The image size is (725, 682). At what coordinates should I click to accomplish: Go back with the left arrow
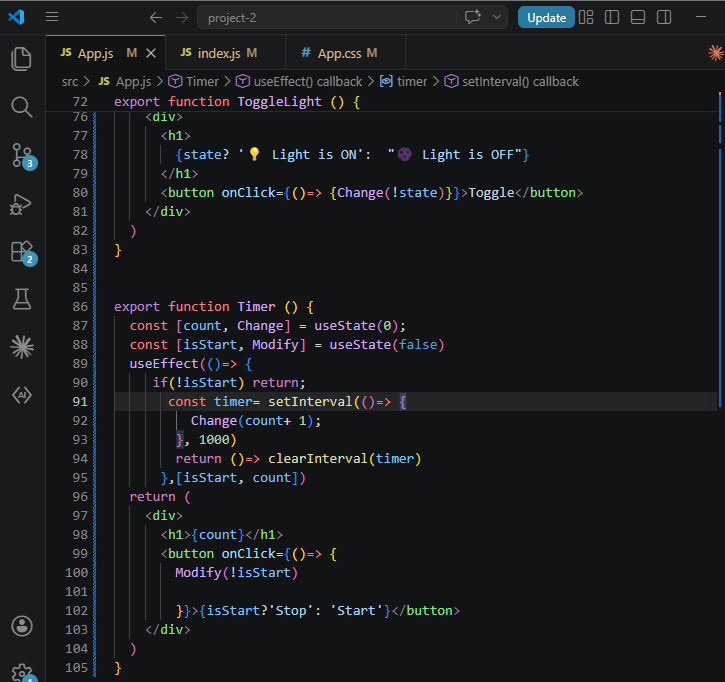(156, 18)
